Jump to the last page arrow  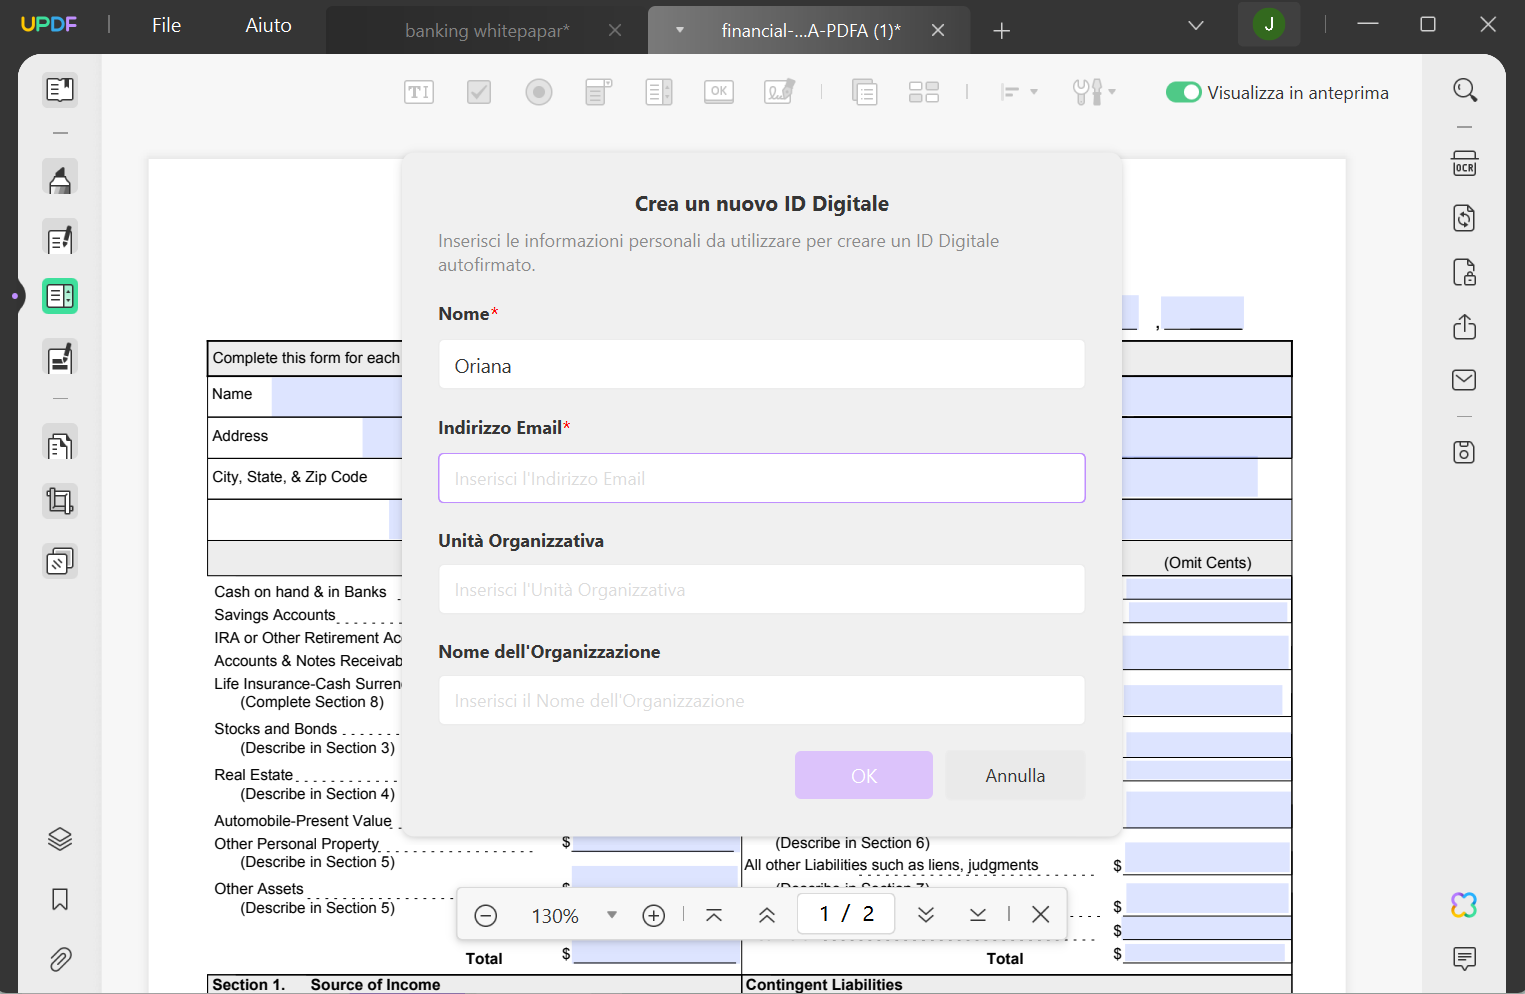pyautogui.click(x=978, y=915)
